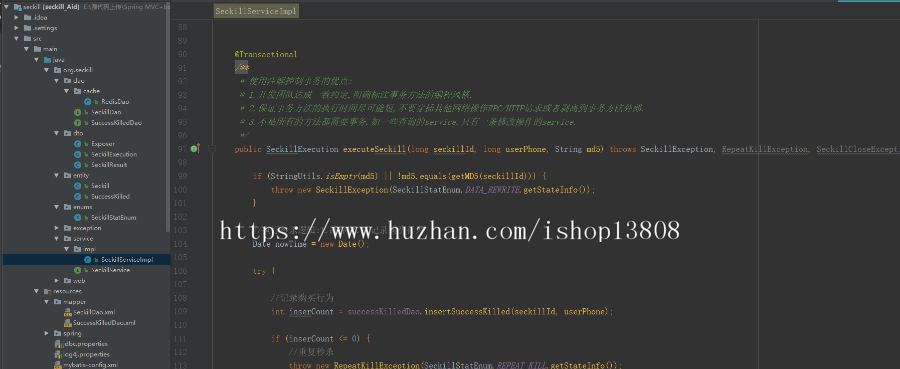Click the SeckillDao.xml file icon
The height and width of the screenshot is (369, 900).
[67, 312]
